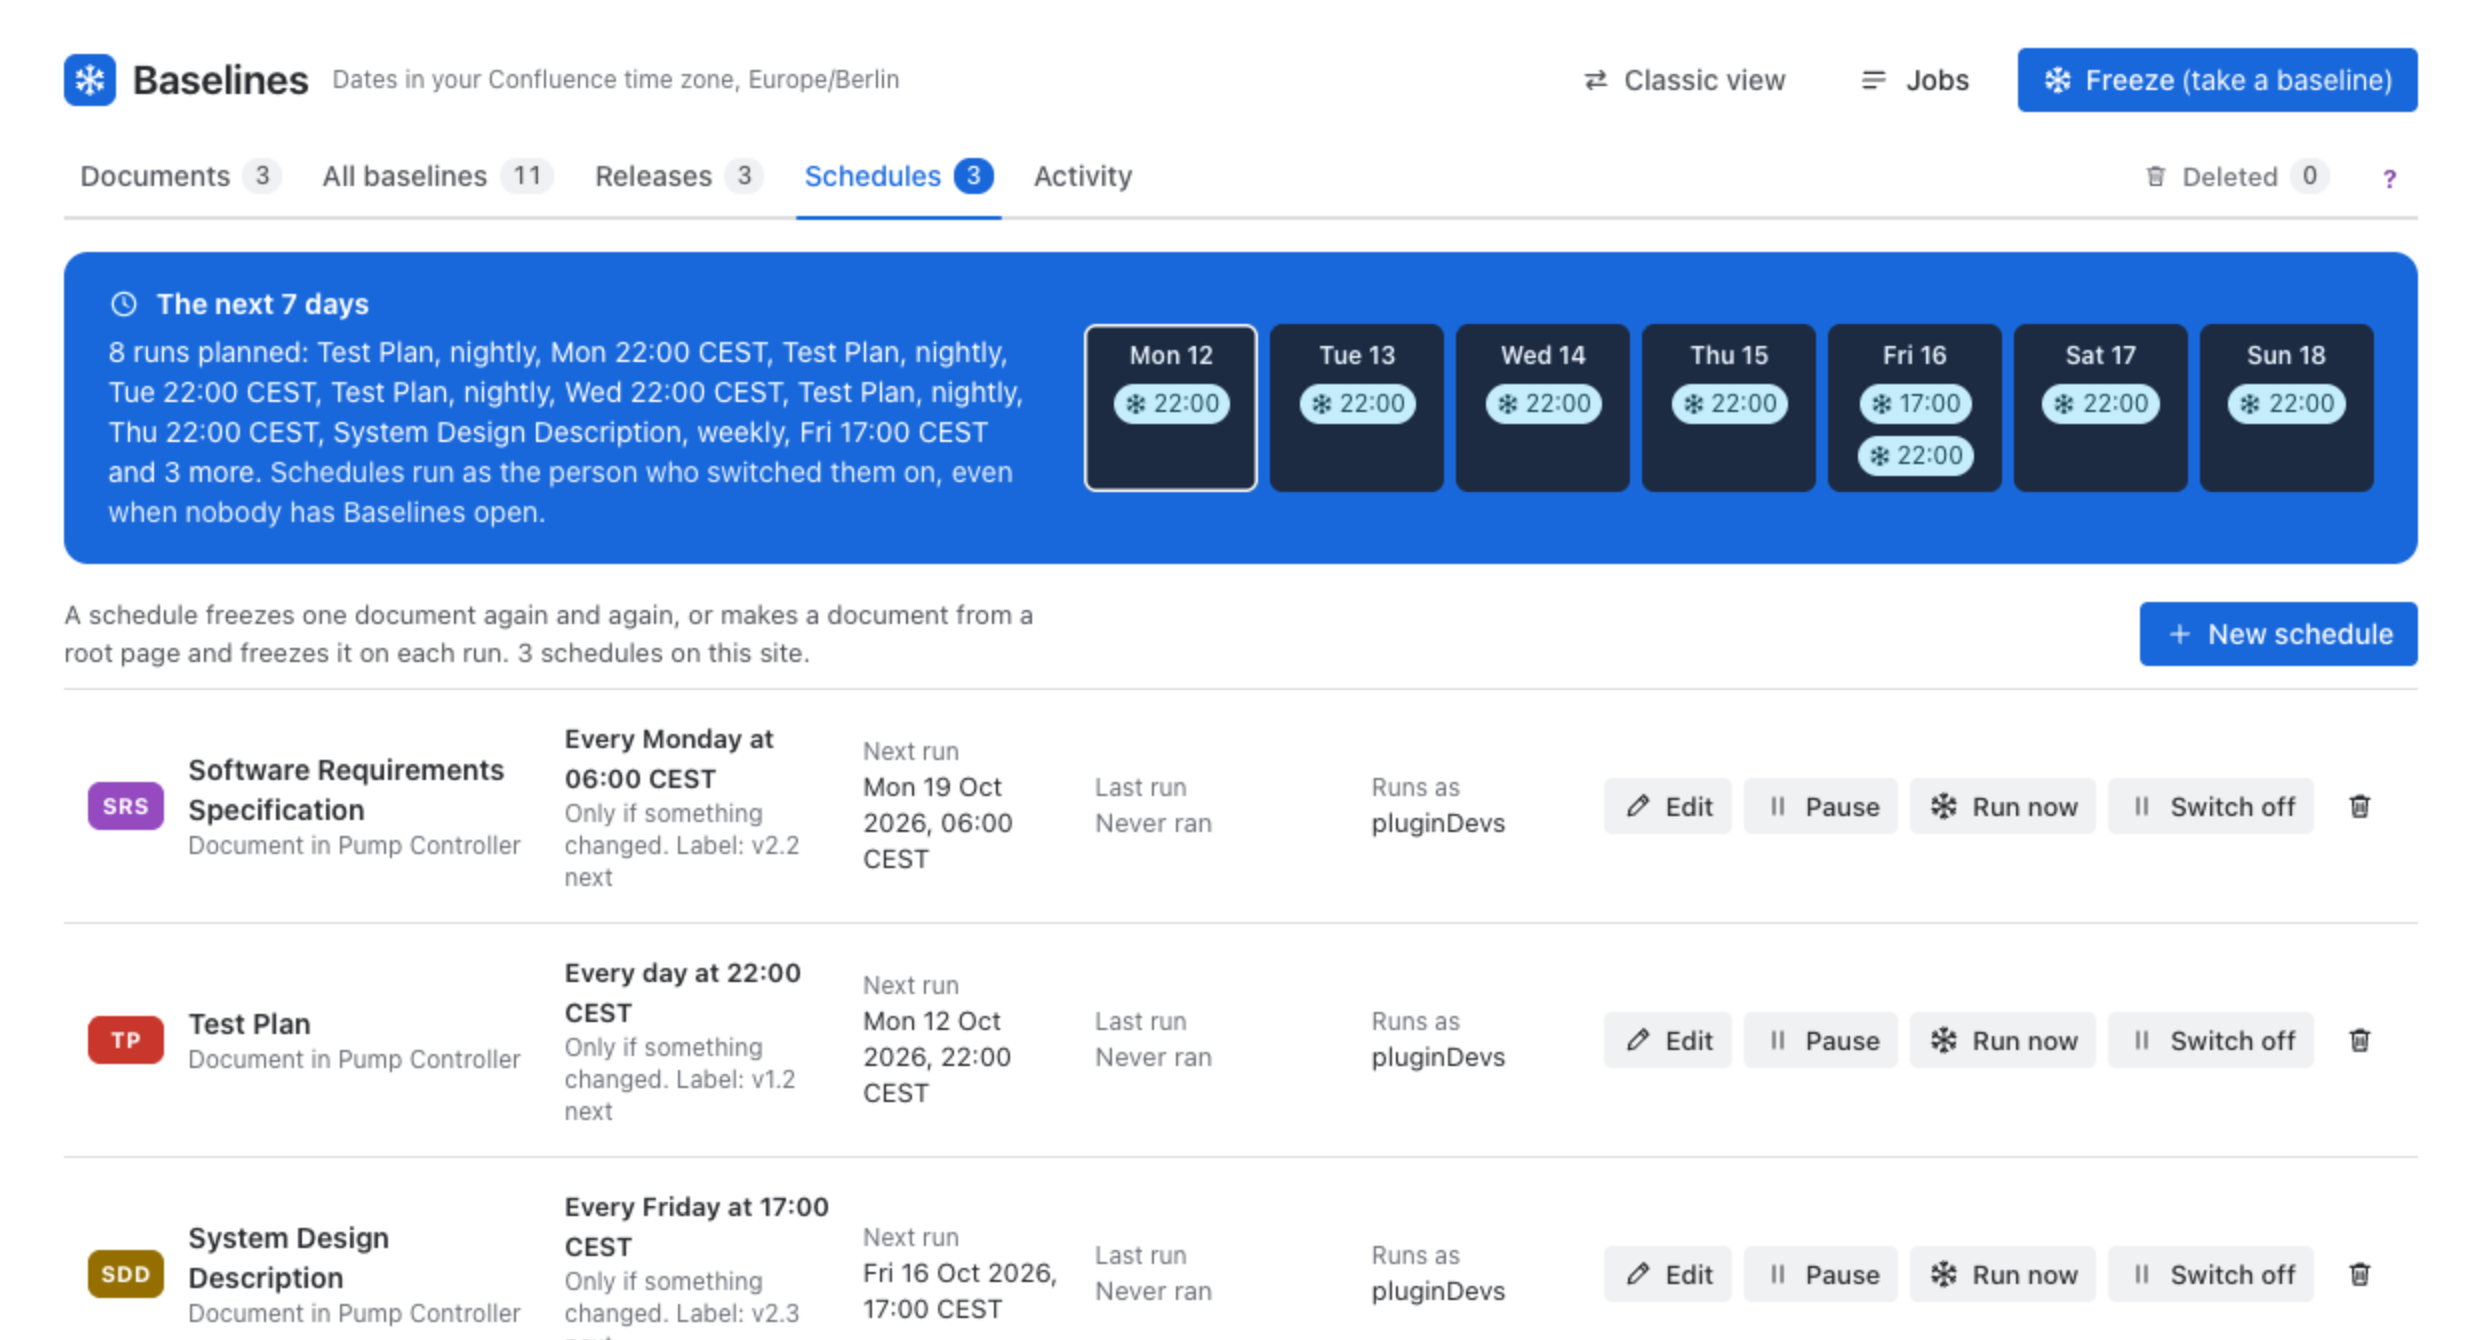Screen dimensions: 2482x1340
Task: Open the Releases tab
Action: tap(678, 177)
